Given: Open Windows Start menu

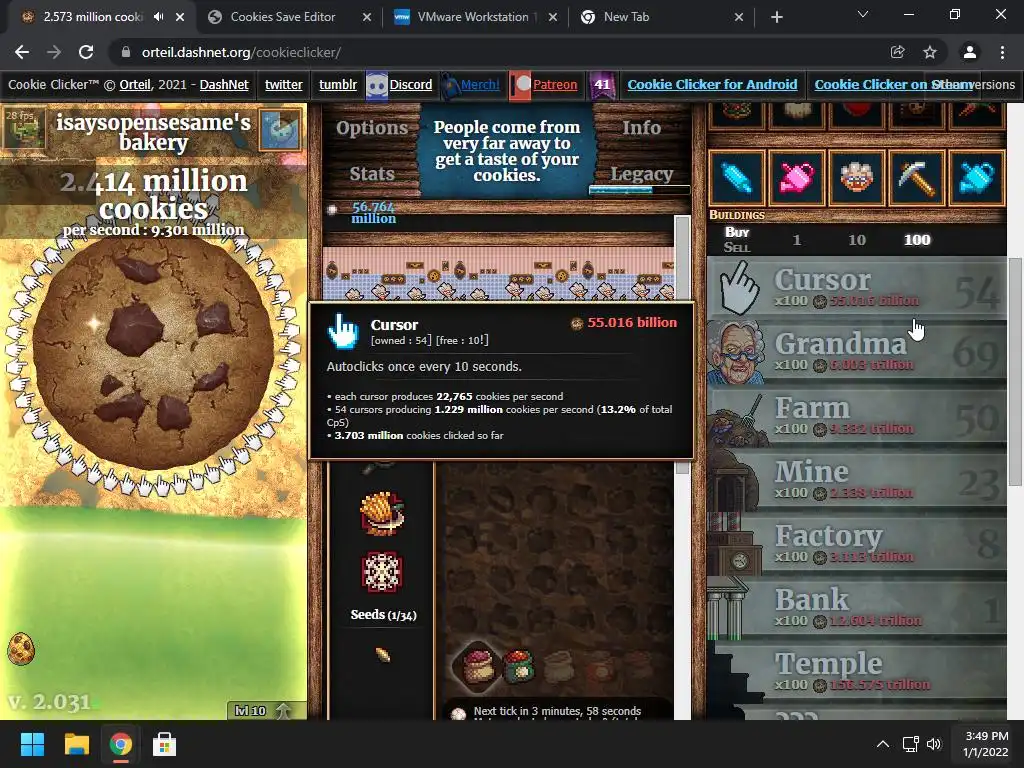Looking at the screenshot, I should 32,744.
